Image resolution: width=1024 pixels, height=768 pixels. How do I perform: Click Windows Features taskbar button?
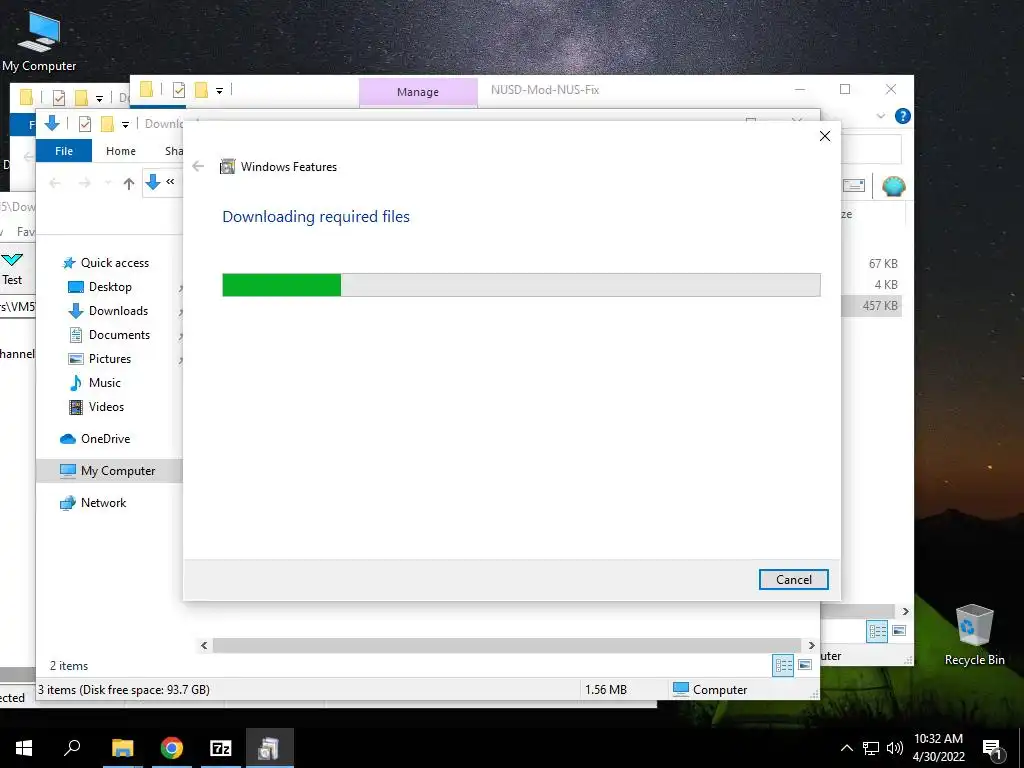270,748
